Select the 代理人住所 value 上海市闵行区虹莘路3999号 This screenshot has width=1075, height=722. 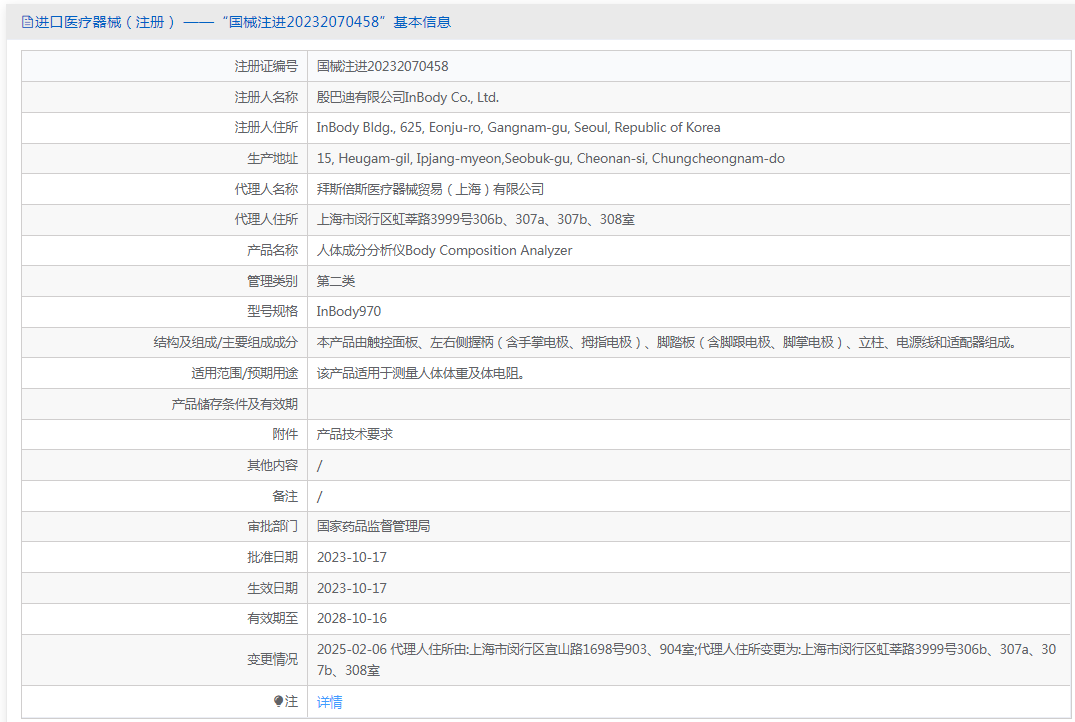(x=475, y=219)
